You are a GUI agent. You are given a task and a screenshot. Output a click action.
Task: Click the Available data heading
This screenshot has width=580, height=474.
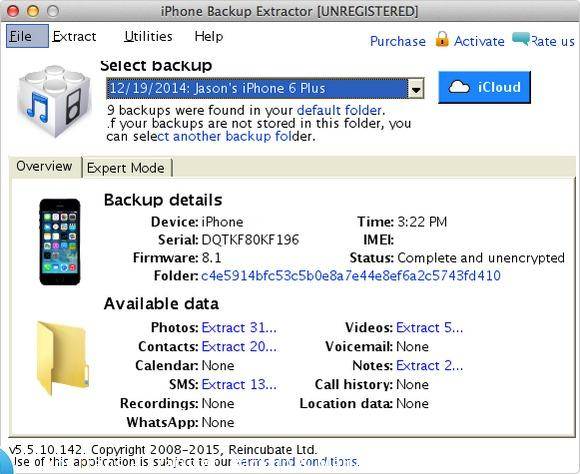161,304
